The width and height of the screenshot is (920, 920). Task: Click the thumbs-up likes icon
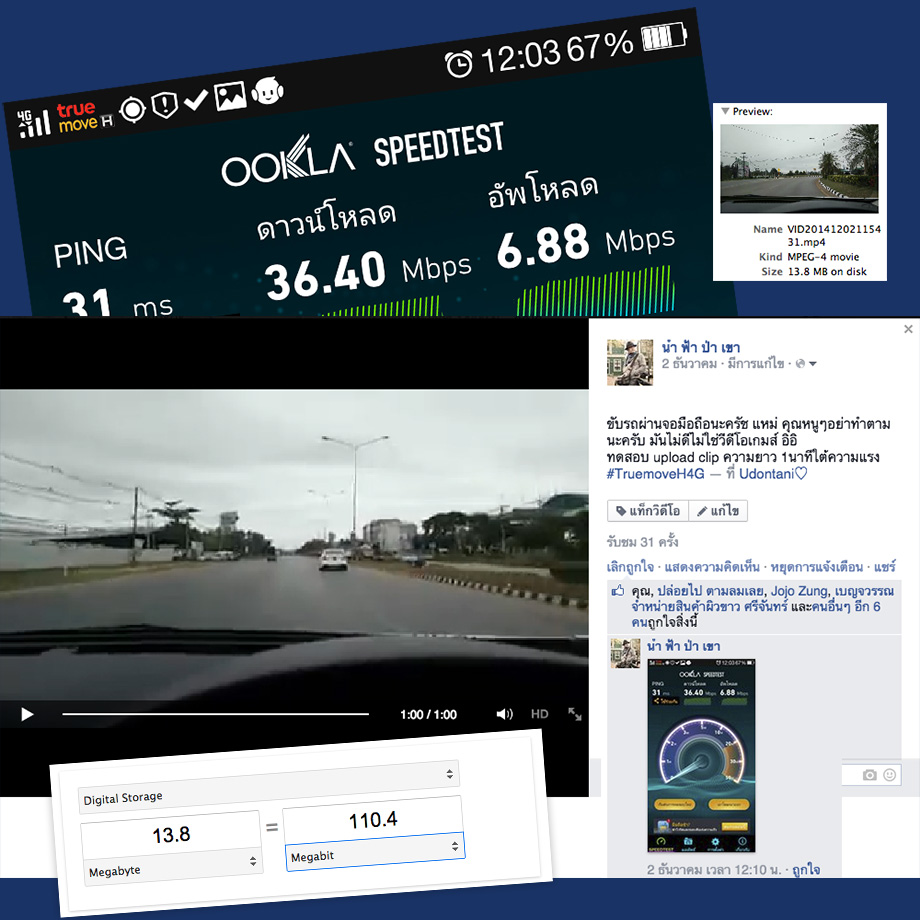pyautogui.click(x=618, y=591)
